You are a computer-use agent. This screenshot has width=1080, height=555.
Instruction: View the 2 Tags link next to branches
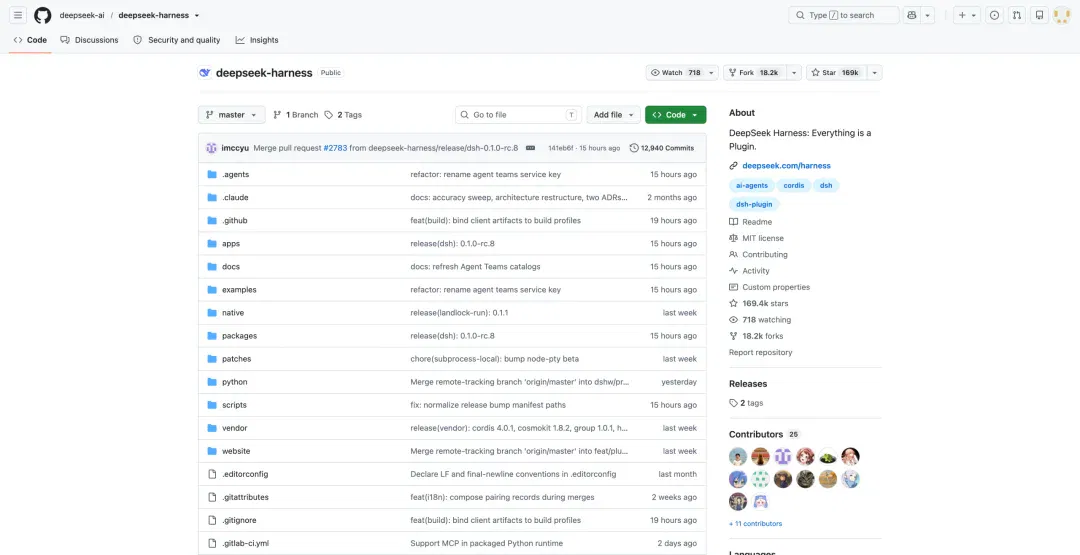(x=343, y=115)
